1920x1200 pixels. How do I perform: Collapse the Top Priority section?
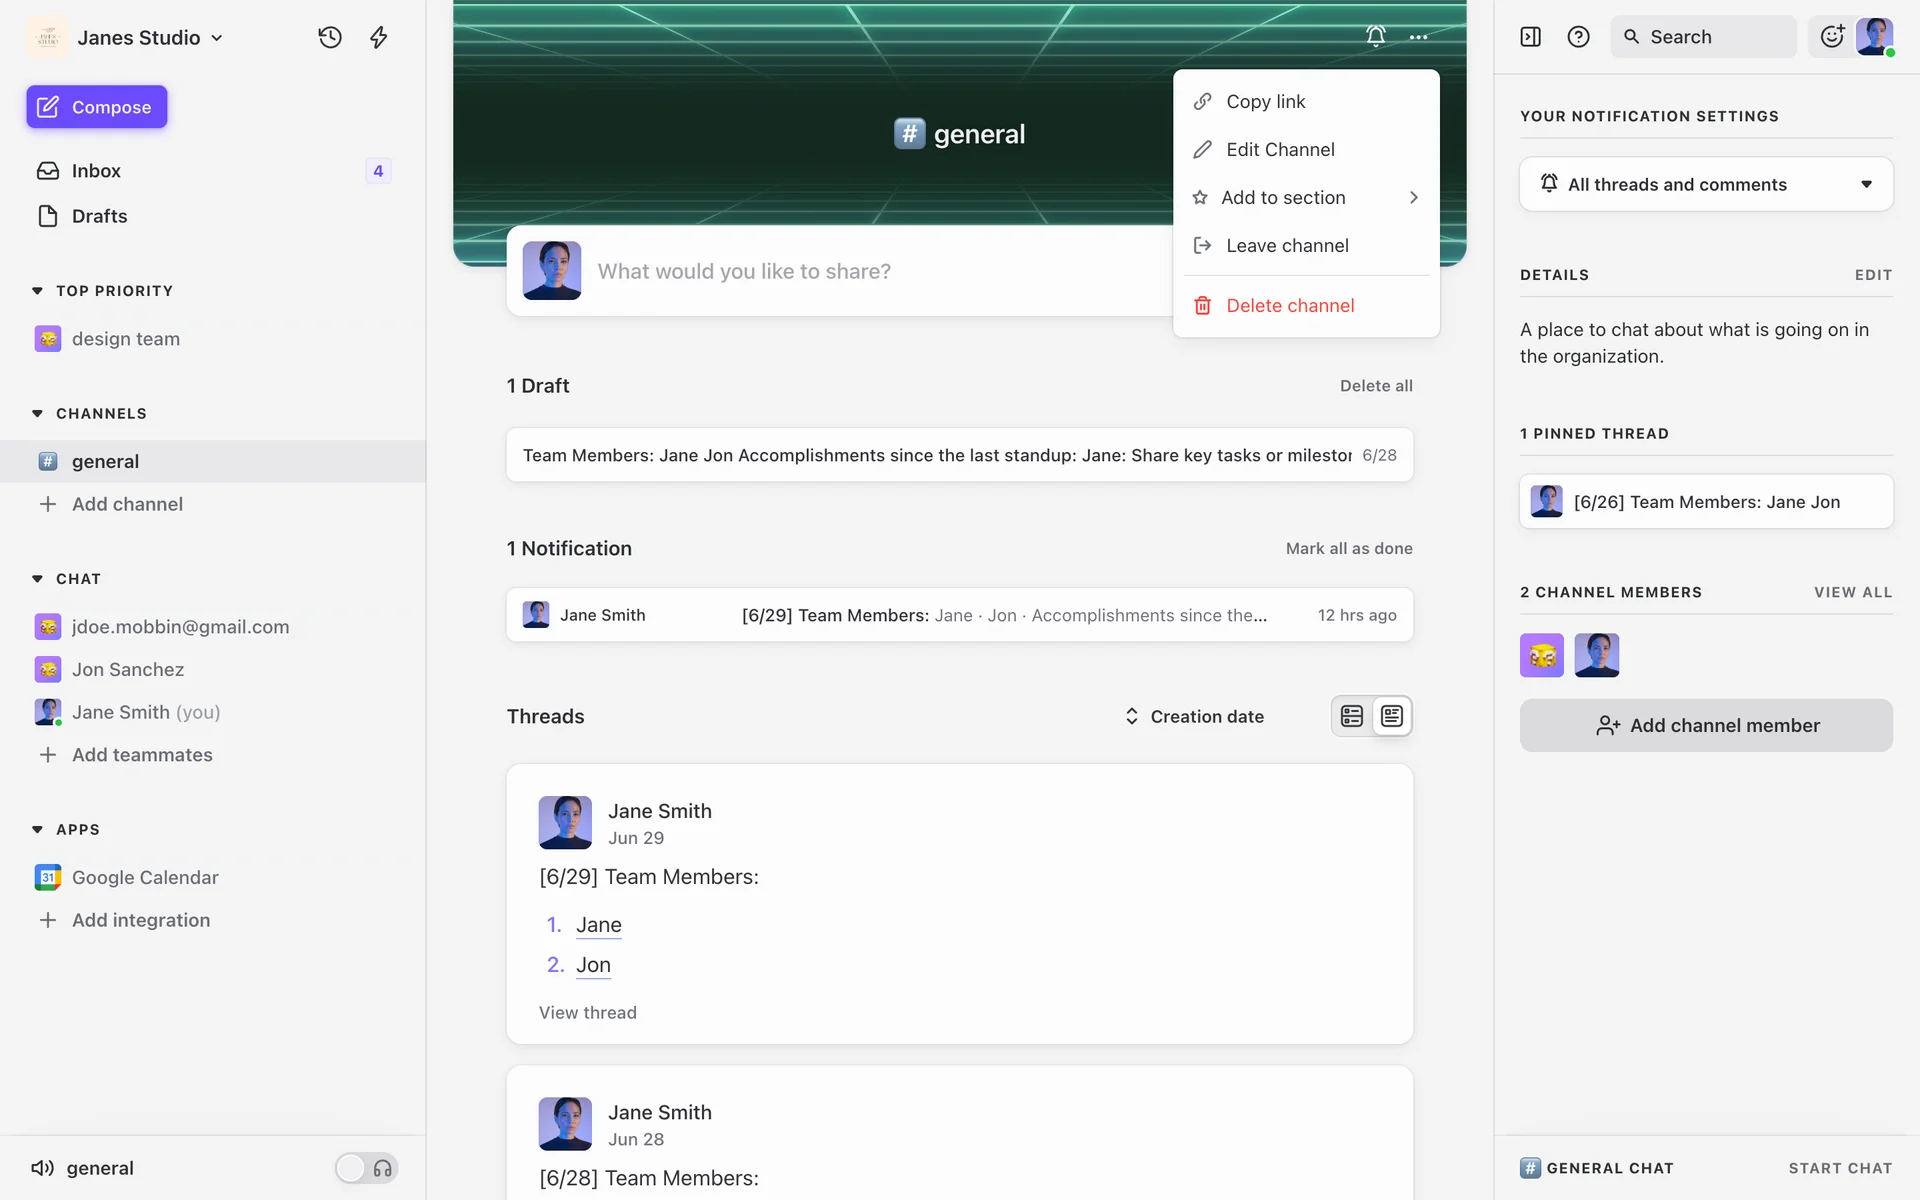pos(37,291)
